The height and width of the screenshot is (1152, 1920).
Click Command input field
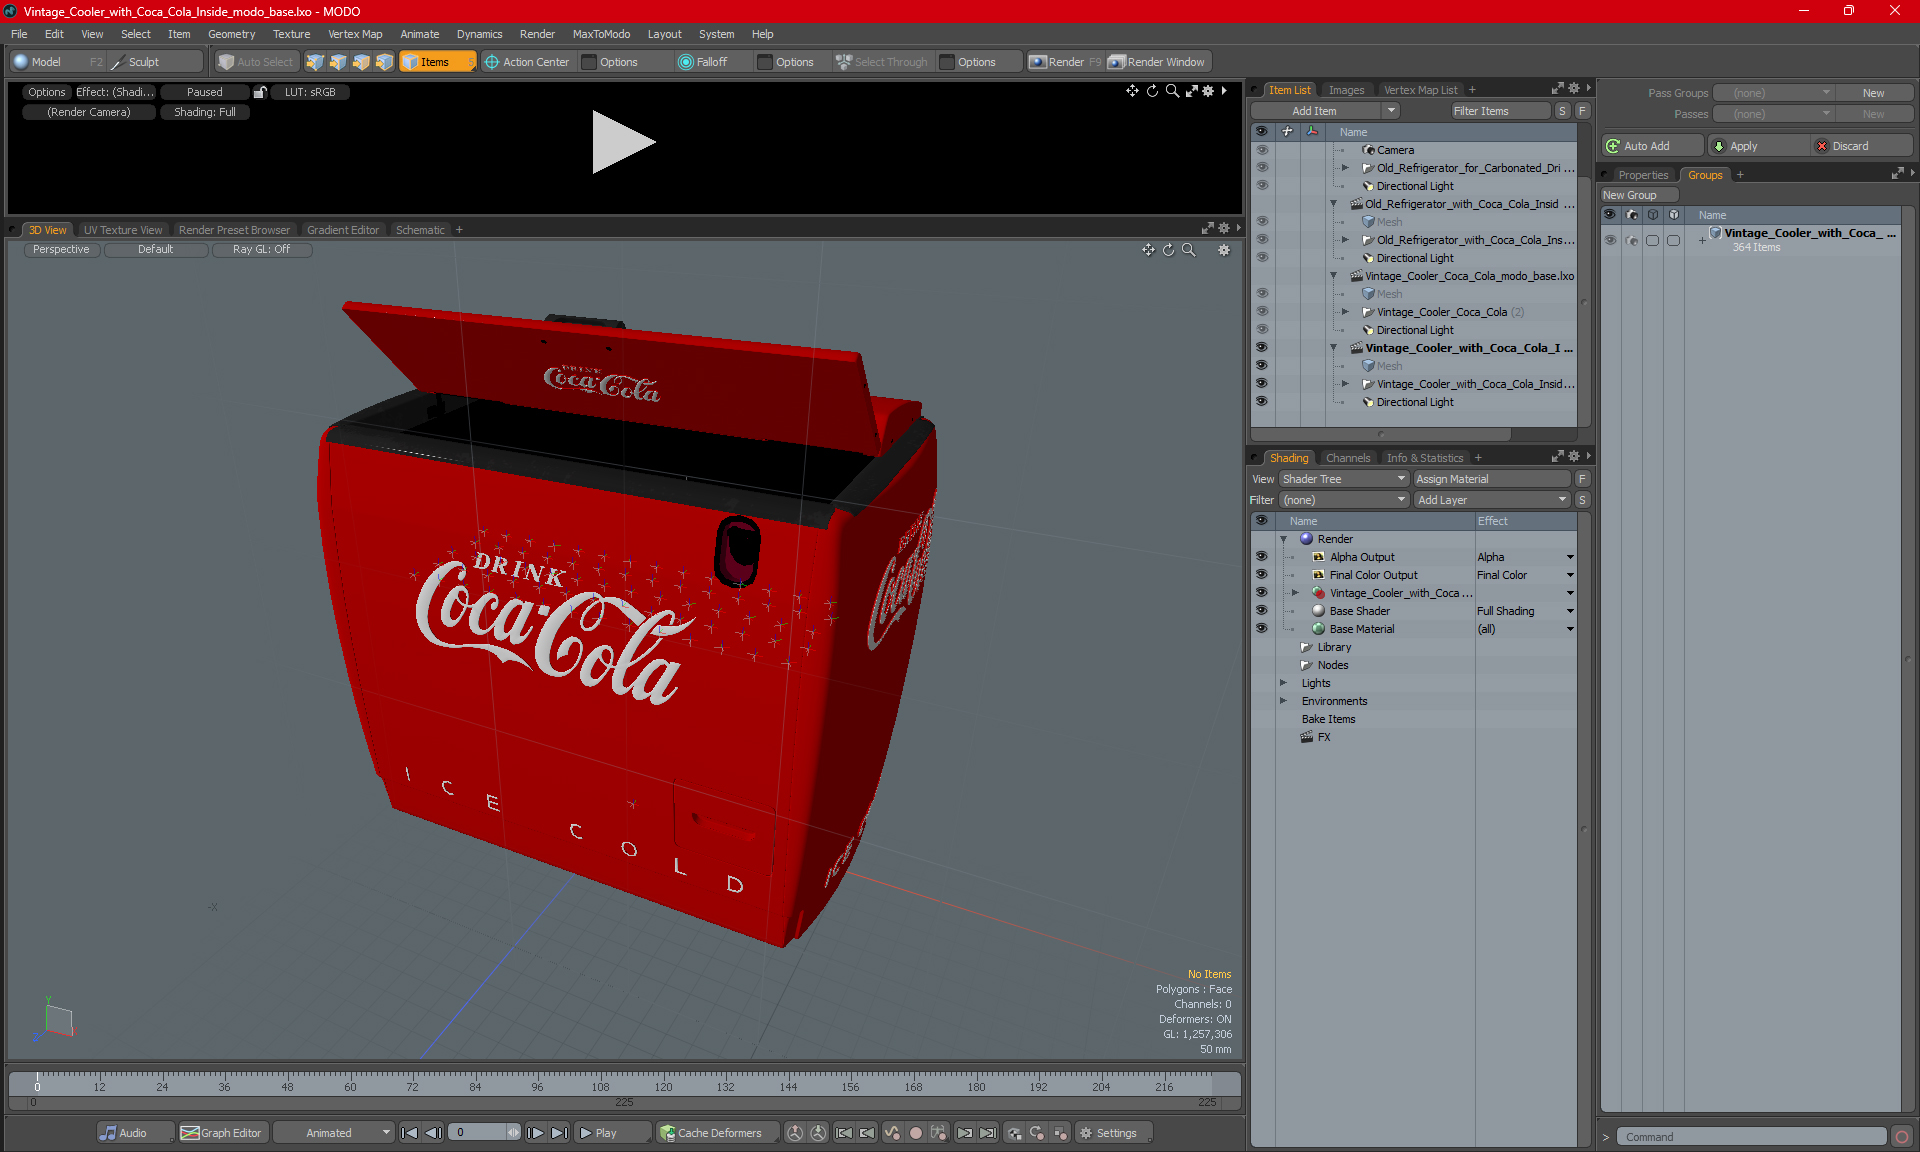(1752, 1137)
